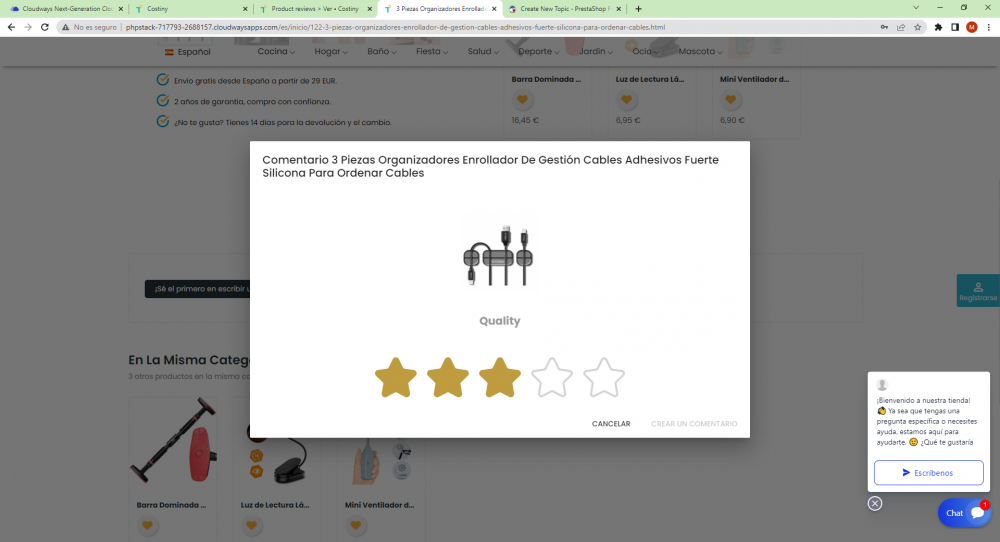This screenshot has height=542, width=1000.
Task: Open the Registrarse side tab
Action: [978, 291]
